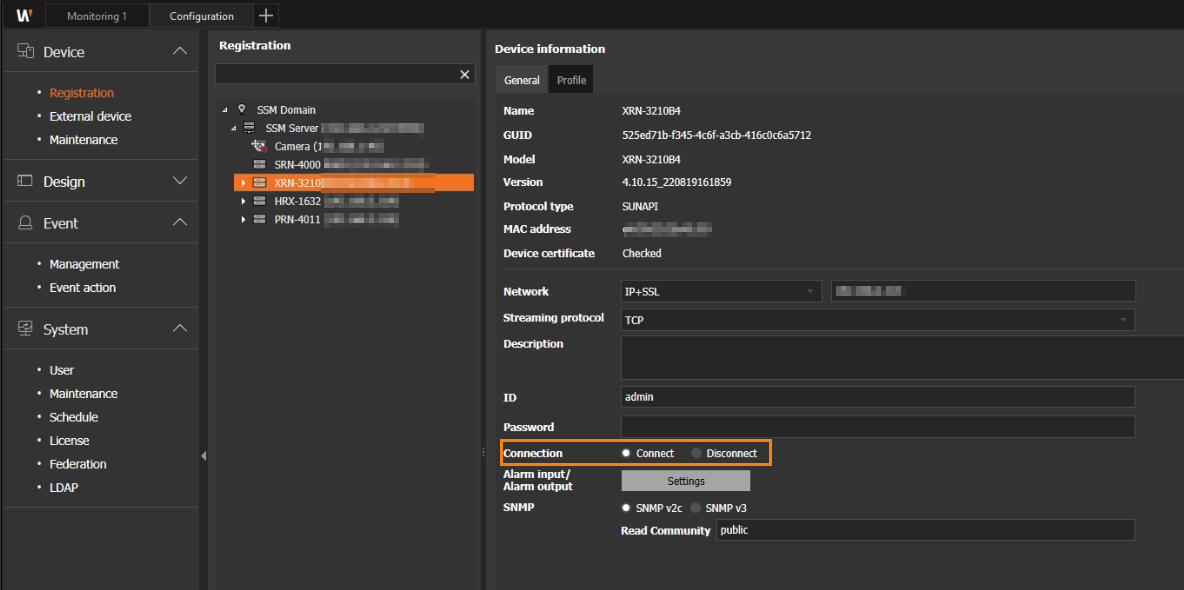Collapse the Device section chevron
The width and height of the screenshot is (1184, 590).
click(x=180, y=51)
